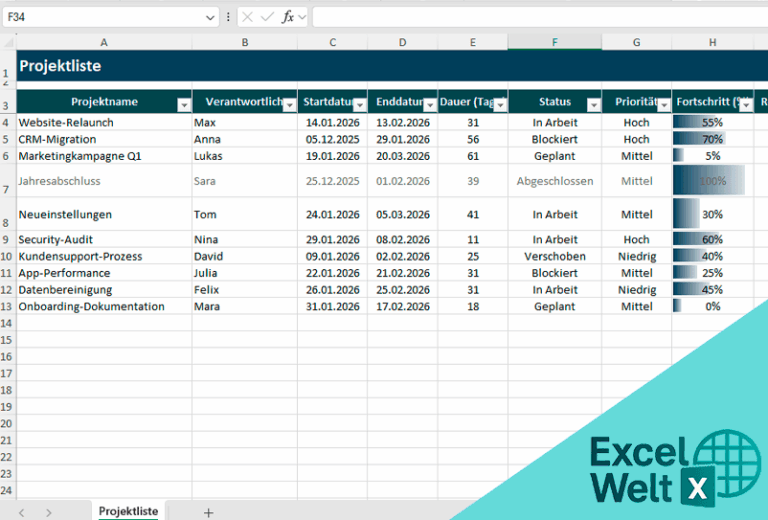This screenshot has height=520, width=768.
Task: Select row 13 header
Action: (x=6, y=307)
